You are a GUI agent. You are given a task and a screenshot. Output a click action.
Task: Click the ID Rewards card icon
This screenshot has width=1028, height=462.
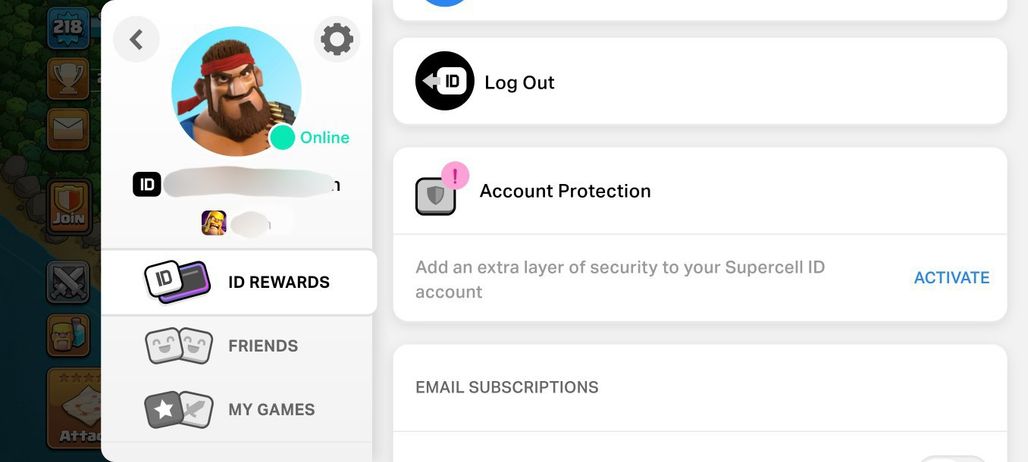(177, 282)
